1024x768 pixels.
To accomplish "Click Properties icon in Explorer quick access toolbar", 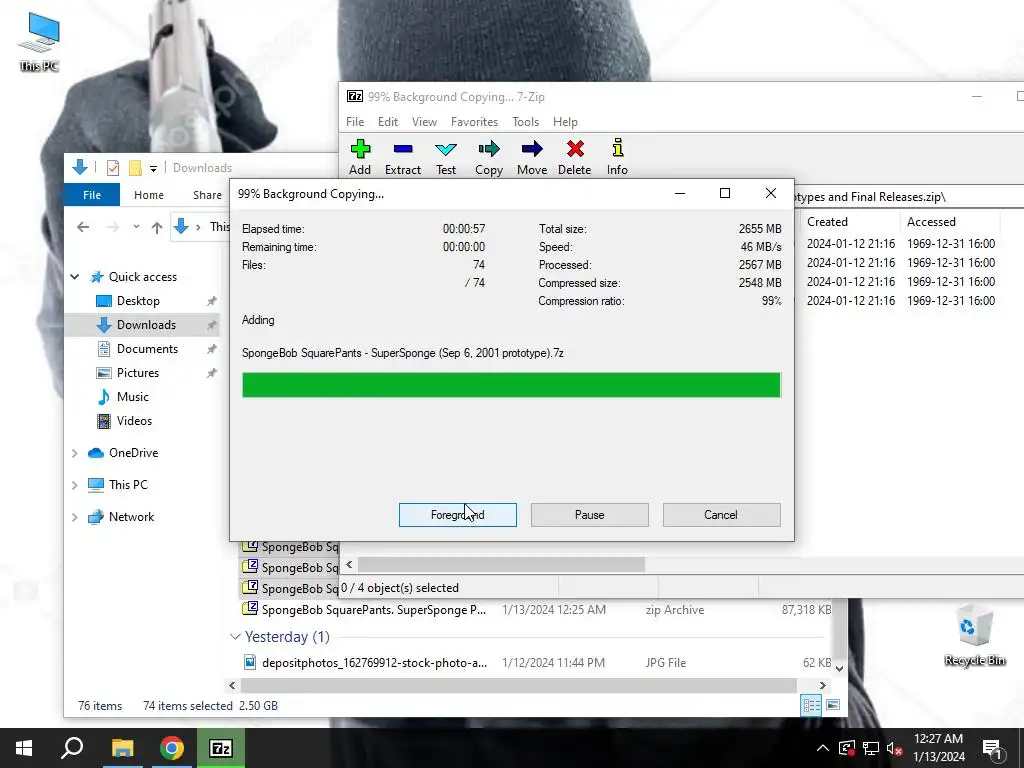I will tap(112, 168).
